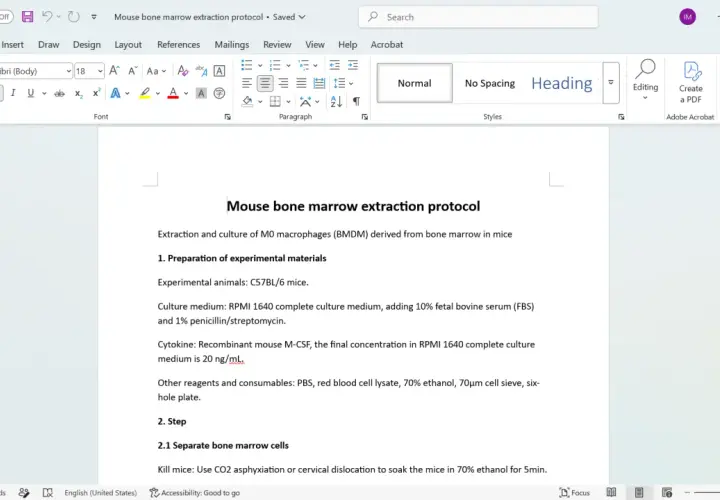The width and height of the screenshot is (720, 500).
Task: Open the Borders button
Action: 275,101
